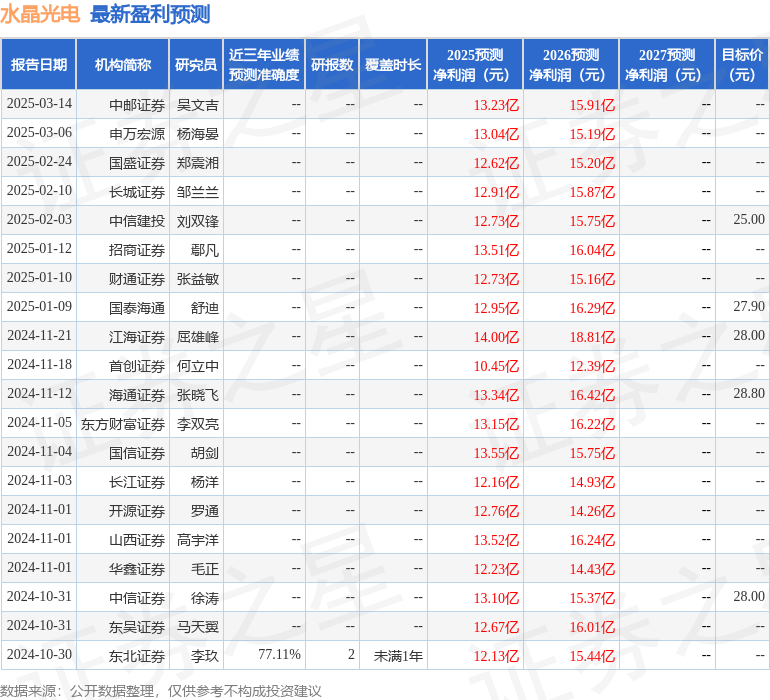This screenshot has width=770, height=700.
Task: Click the 覆盖时长 column header
Action: (x=393, y=65)
